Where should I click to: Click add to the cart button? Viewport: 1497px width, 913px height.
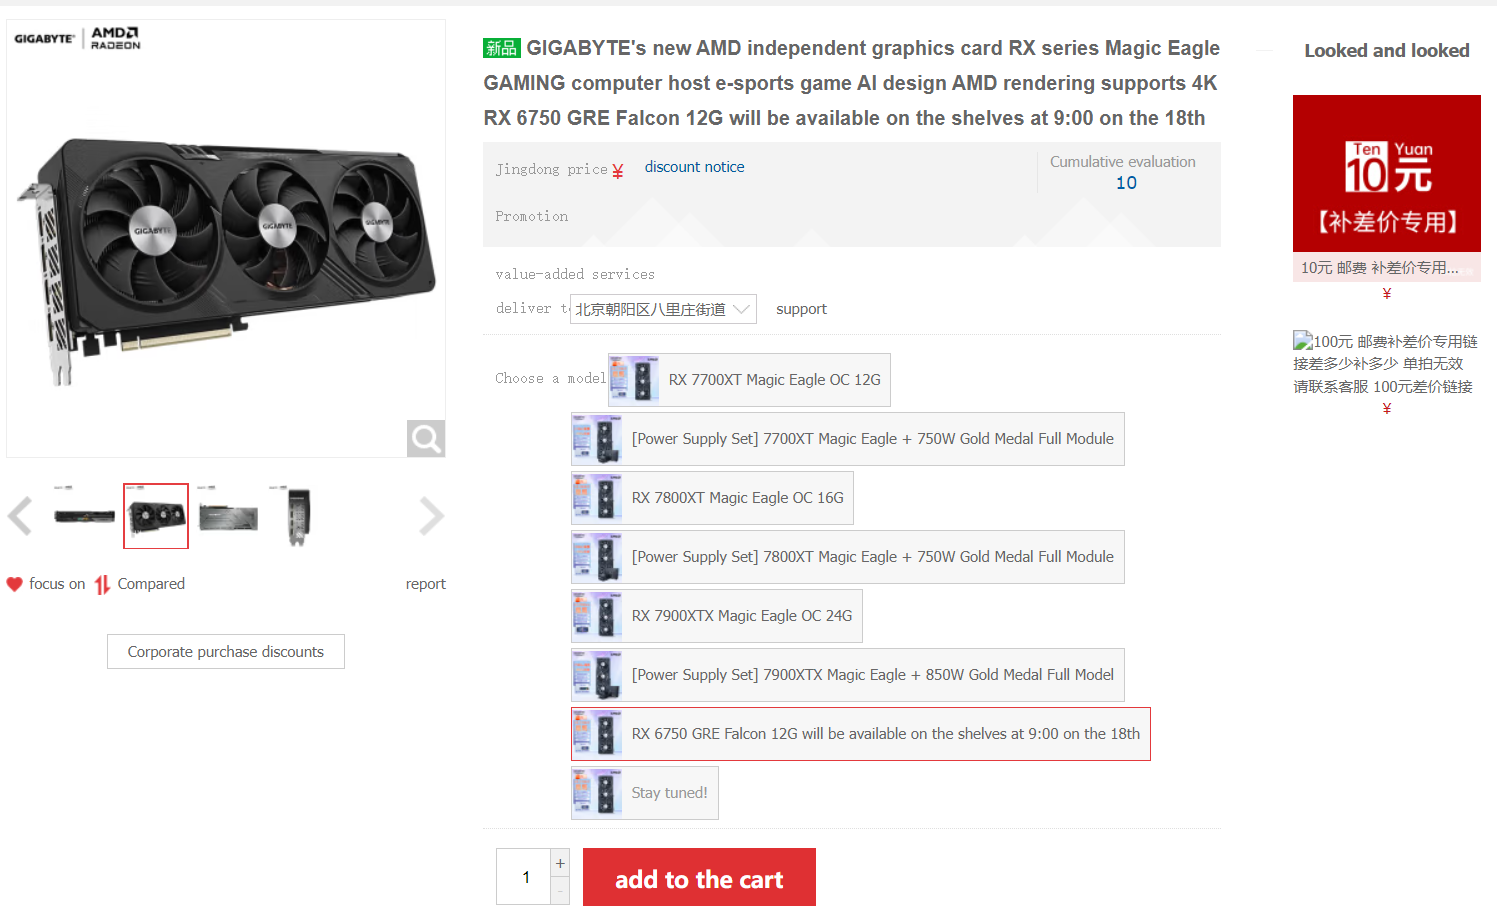tap(699, 877)
